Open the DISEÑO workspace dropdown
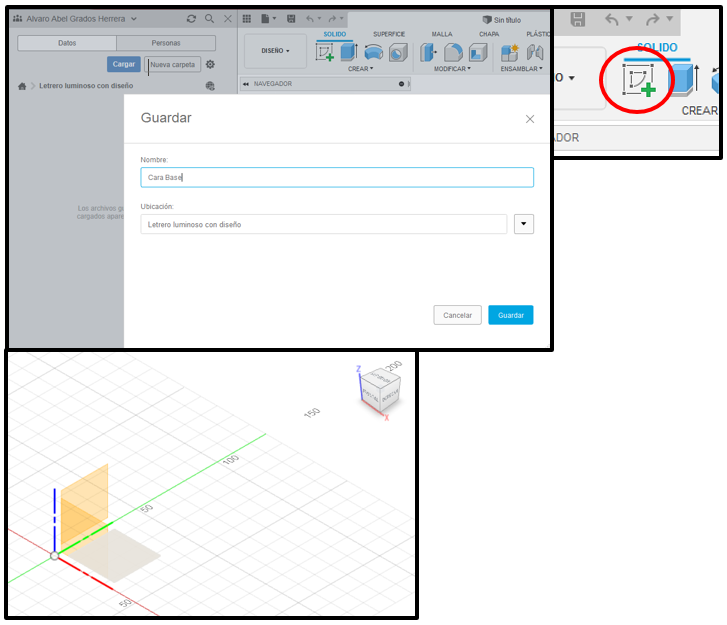The image size is (727, 625). 275,51
